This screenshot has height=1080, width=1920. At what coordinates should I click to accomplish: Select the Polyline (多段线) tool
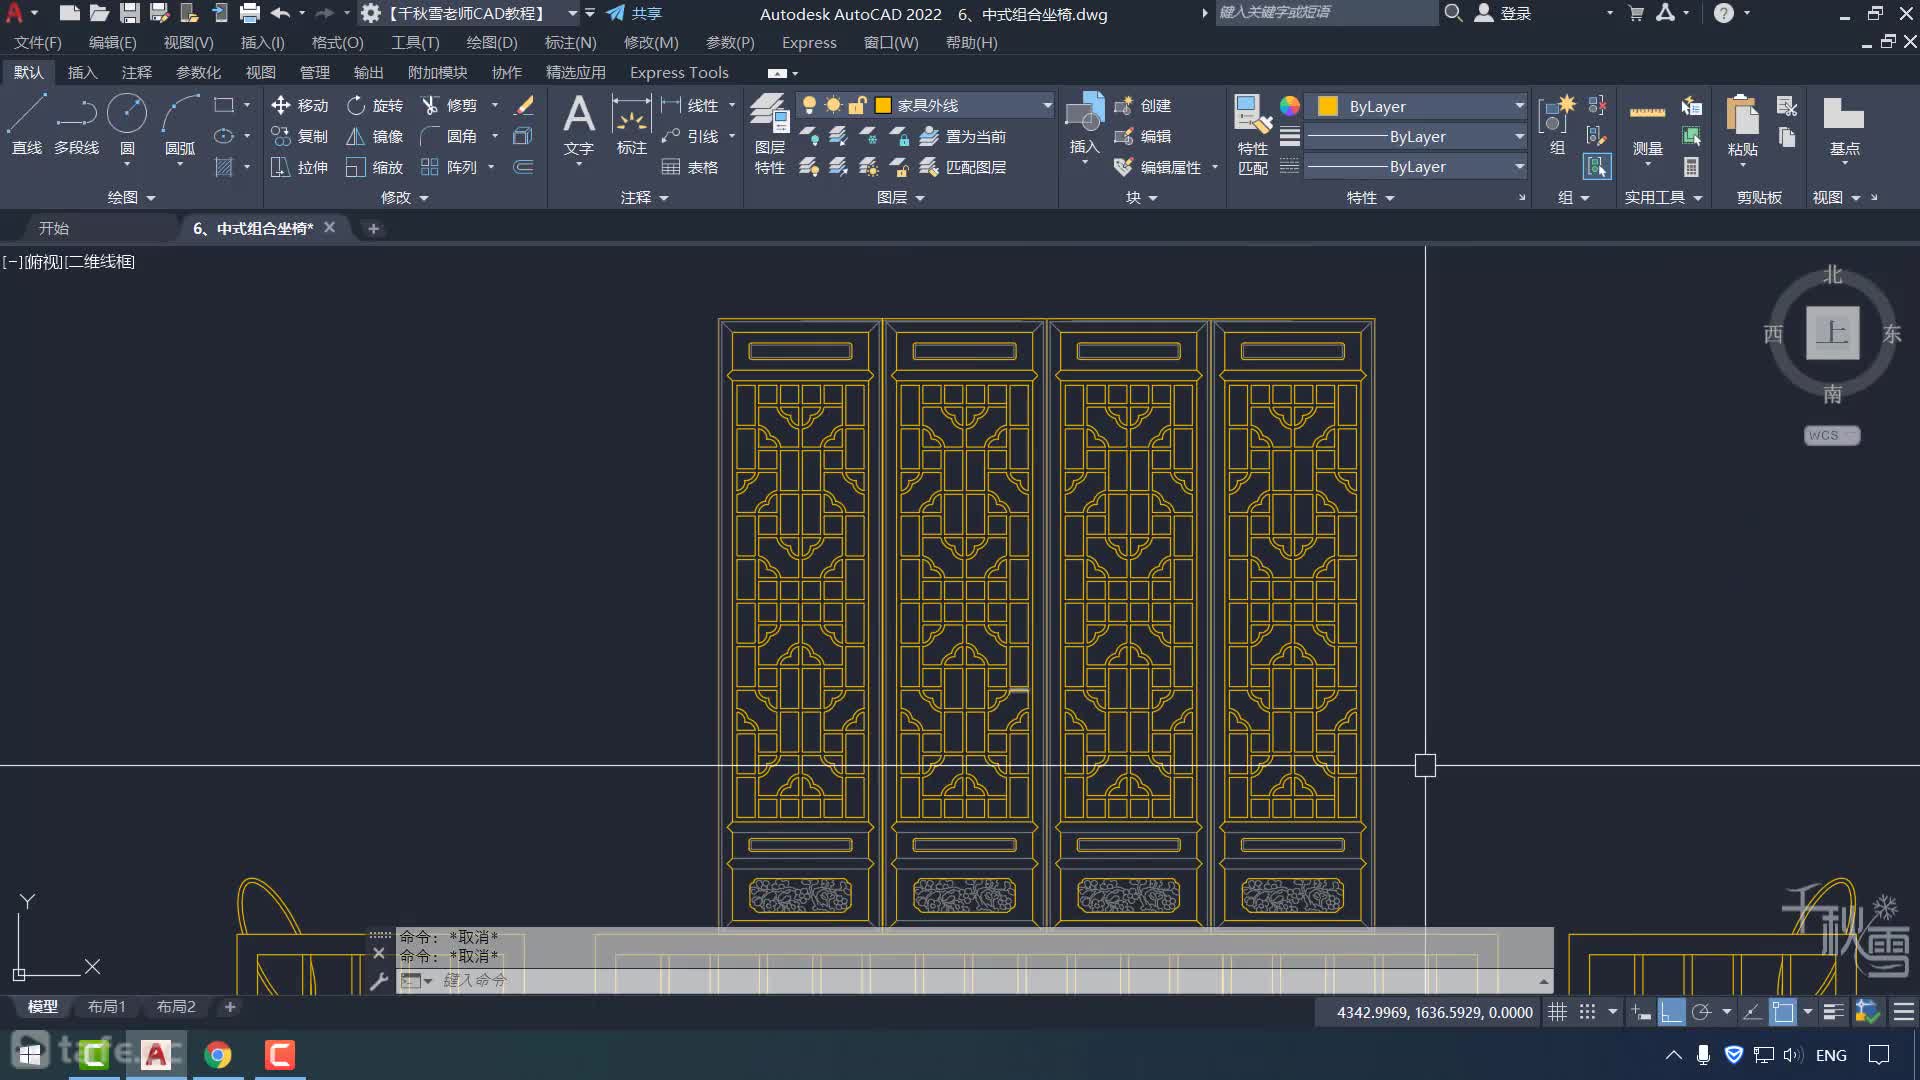76,124
